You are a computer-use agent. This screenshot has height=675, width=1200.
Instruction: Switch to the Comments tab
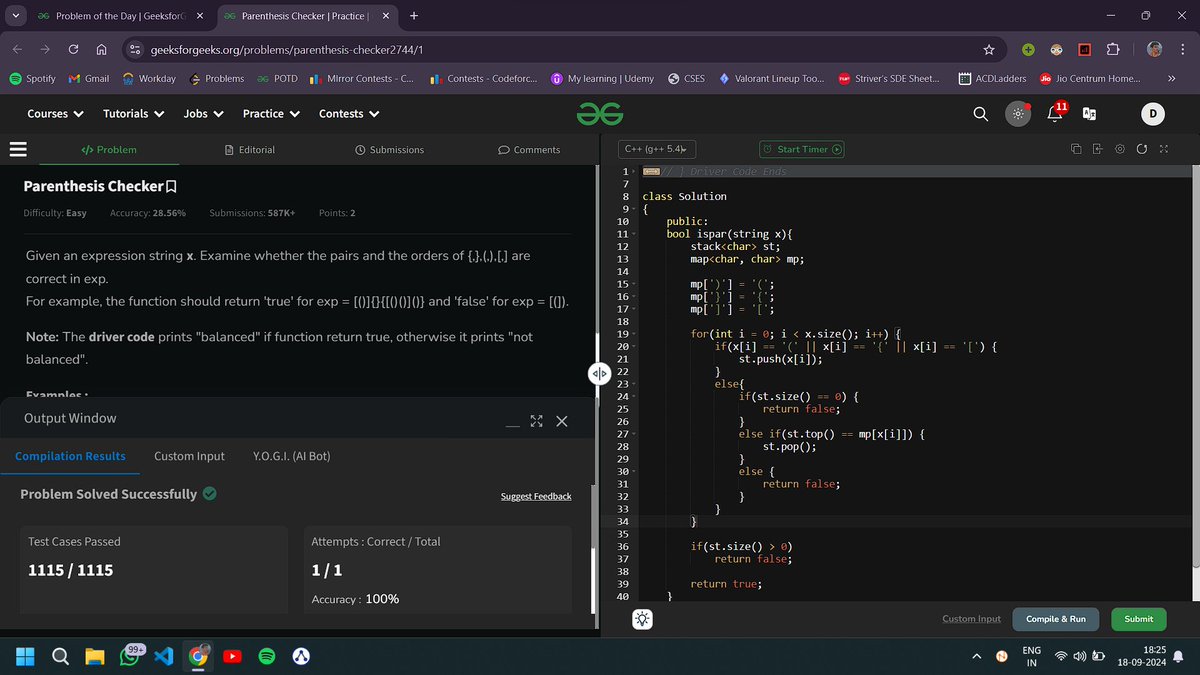tap(529, 149)
